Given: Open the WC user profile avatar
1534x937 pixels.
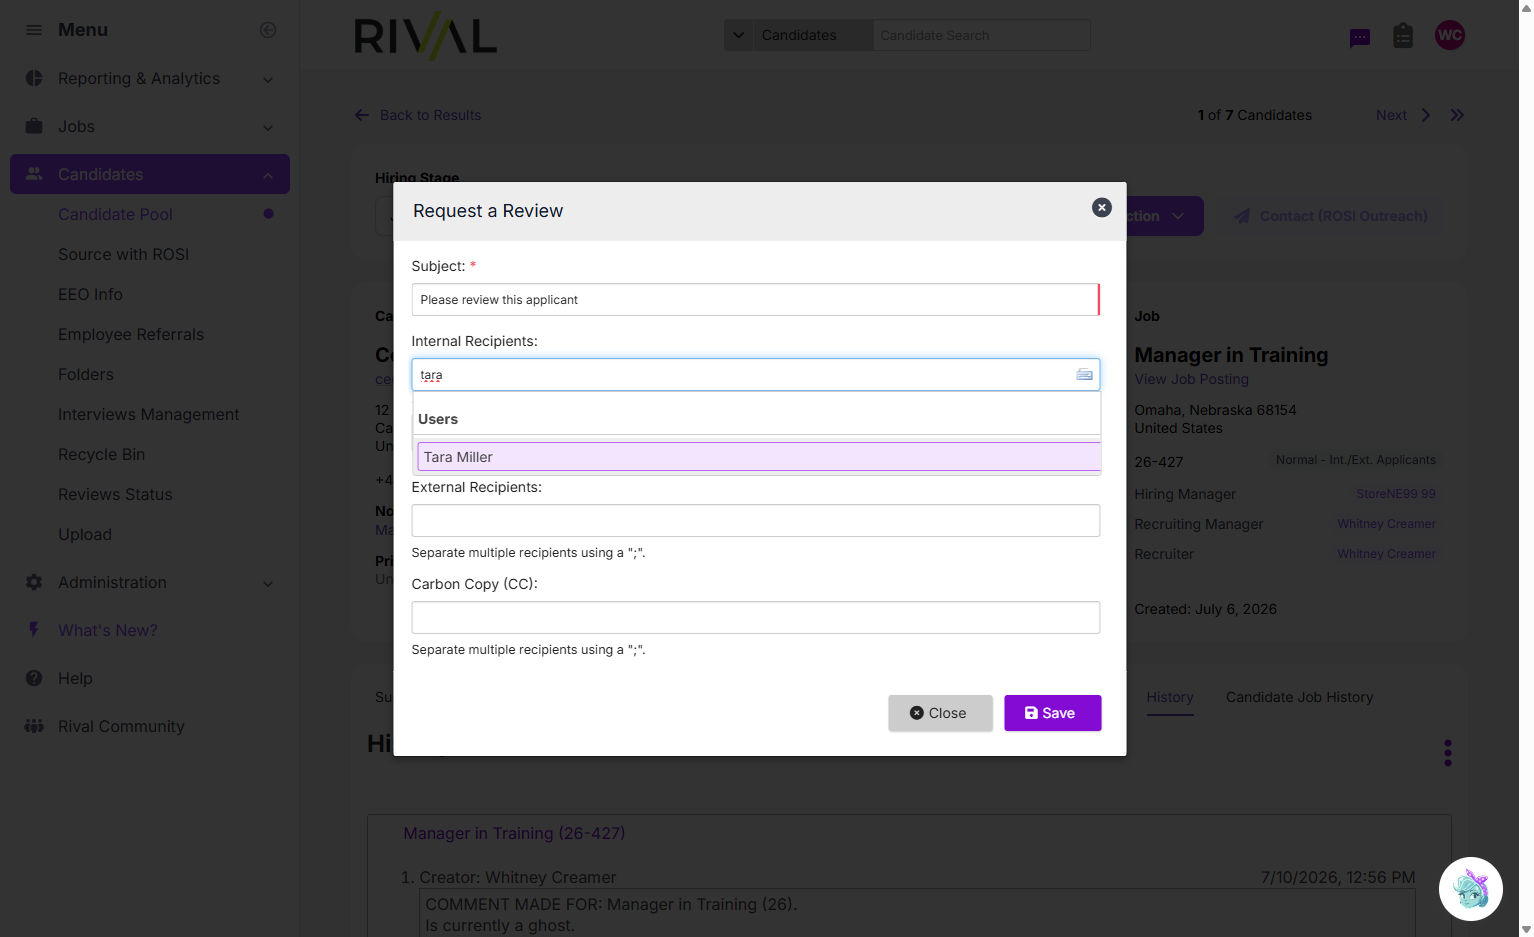Looking at the screenshot, I should [x=1449, y=35].
